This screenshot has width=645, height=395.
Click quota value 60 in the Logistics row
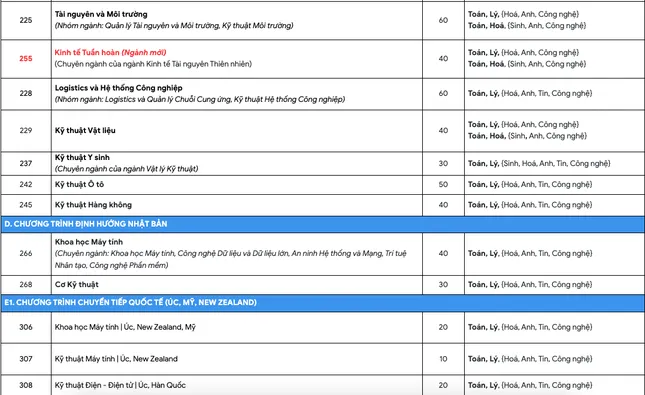pyautogui.click(x=443, y=93)
